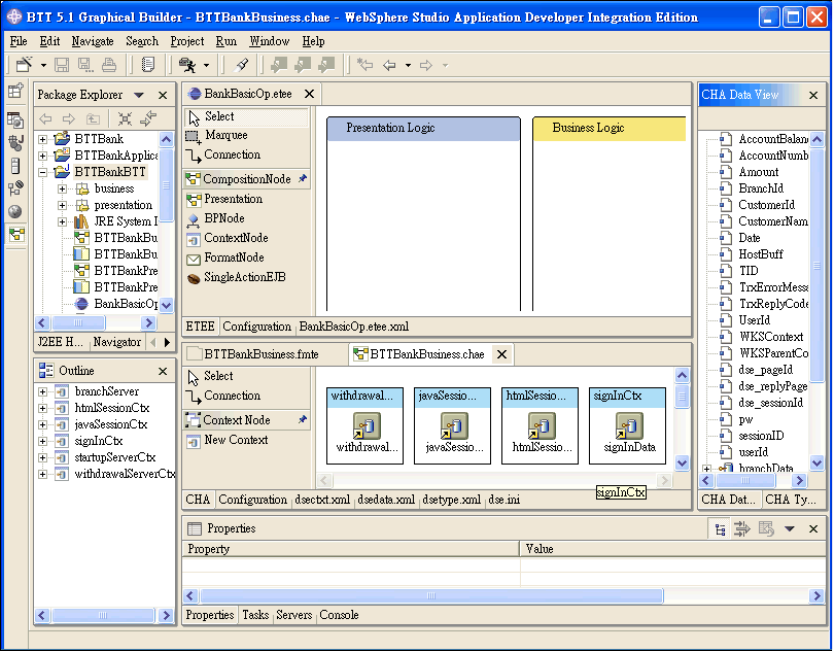This screenshot has width=833, height=651.
Task: Close the BankBasicOp.etee editor tab
Action: [x=309, y=94]
